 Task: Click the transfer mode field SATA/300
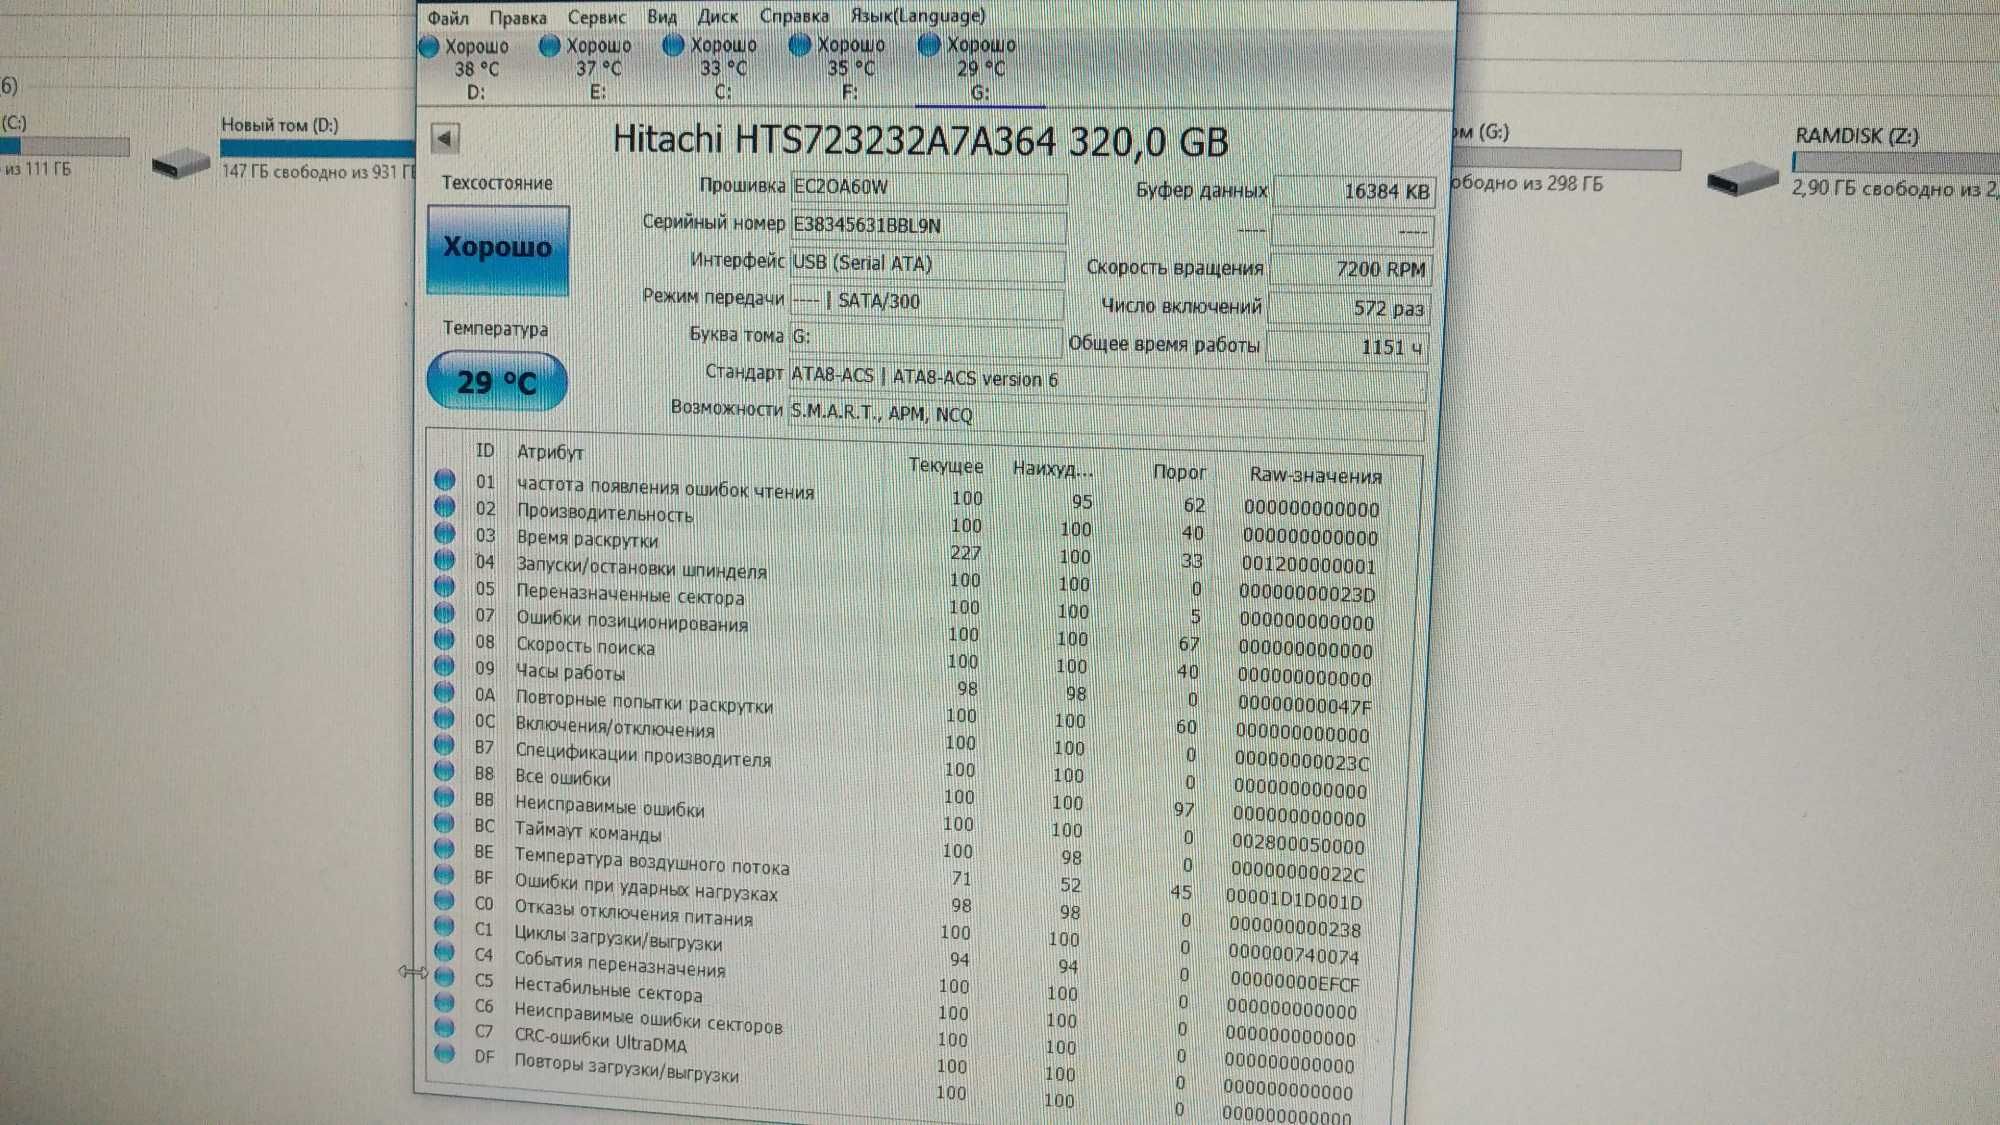(x=926, y=301)
